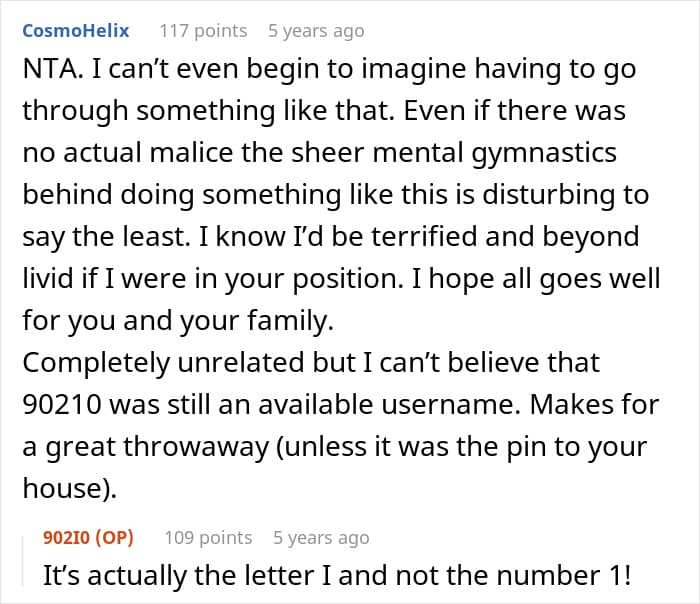Click the 109 points score on reply
Viewport: 700px width, 604px height.
tap(208, 537)
